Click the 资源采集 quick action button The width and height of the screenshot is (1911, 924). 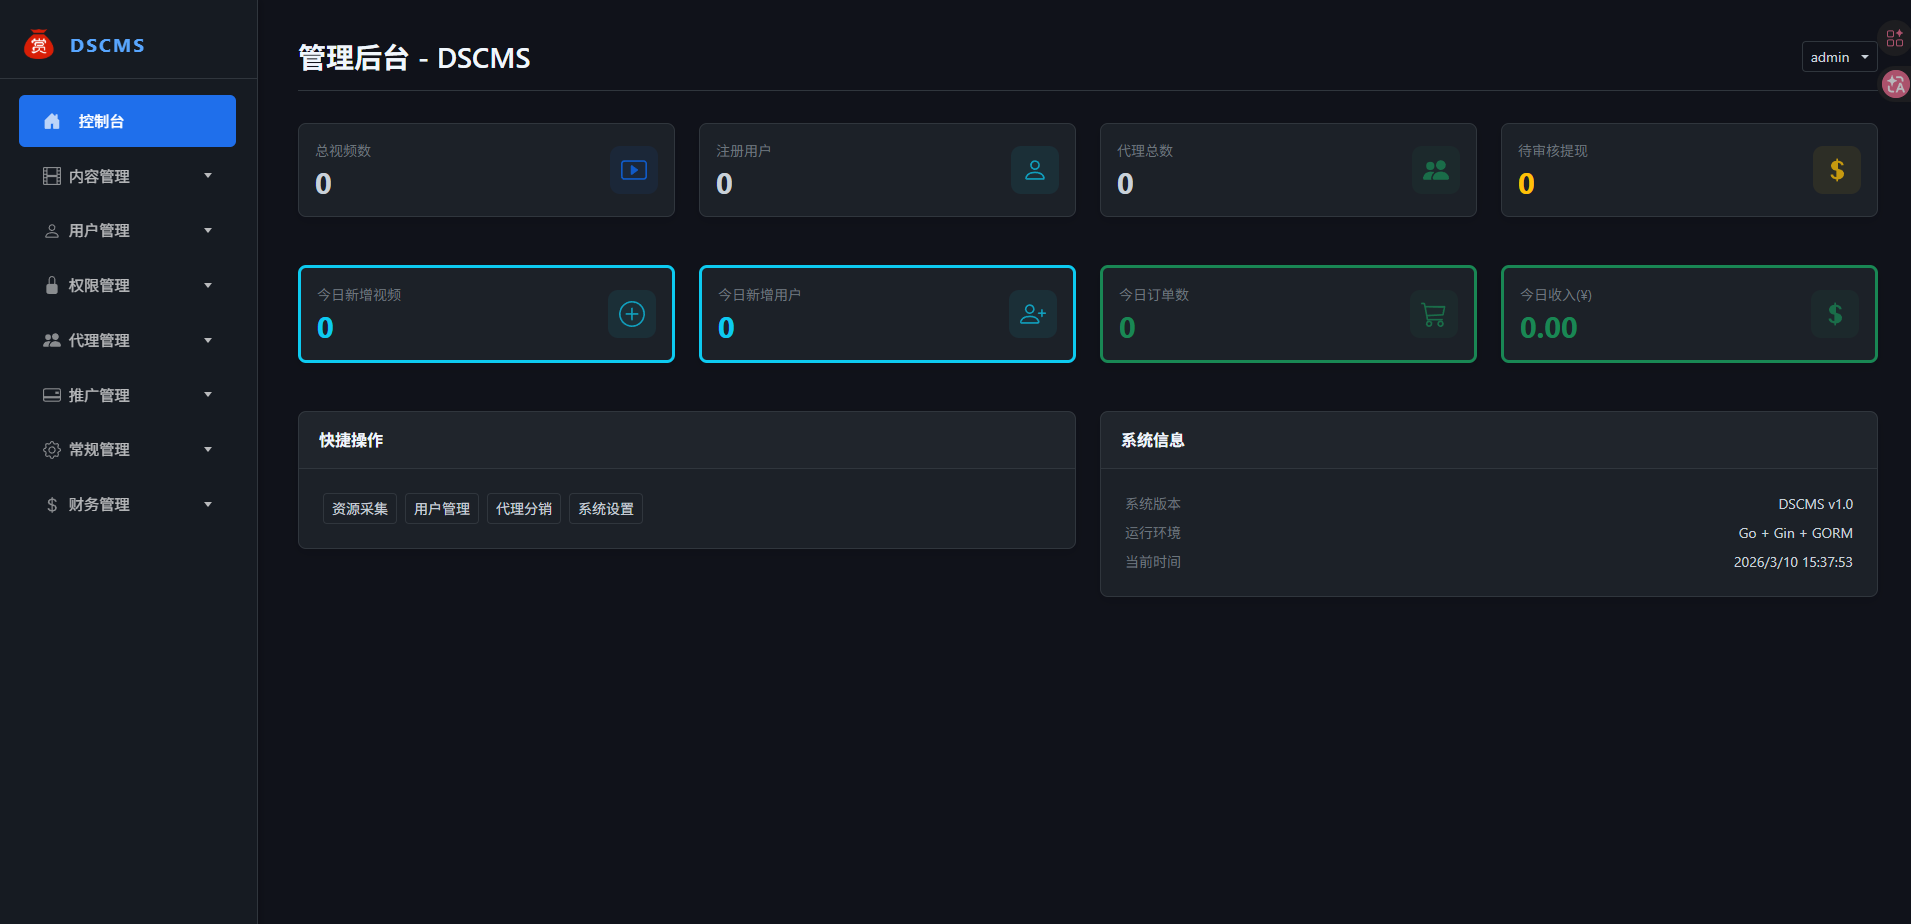tap(360, 509)
